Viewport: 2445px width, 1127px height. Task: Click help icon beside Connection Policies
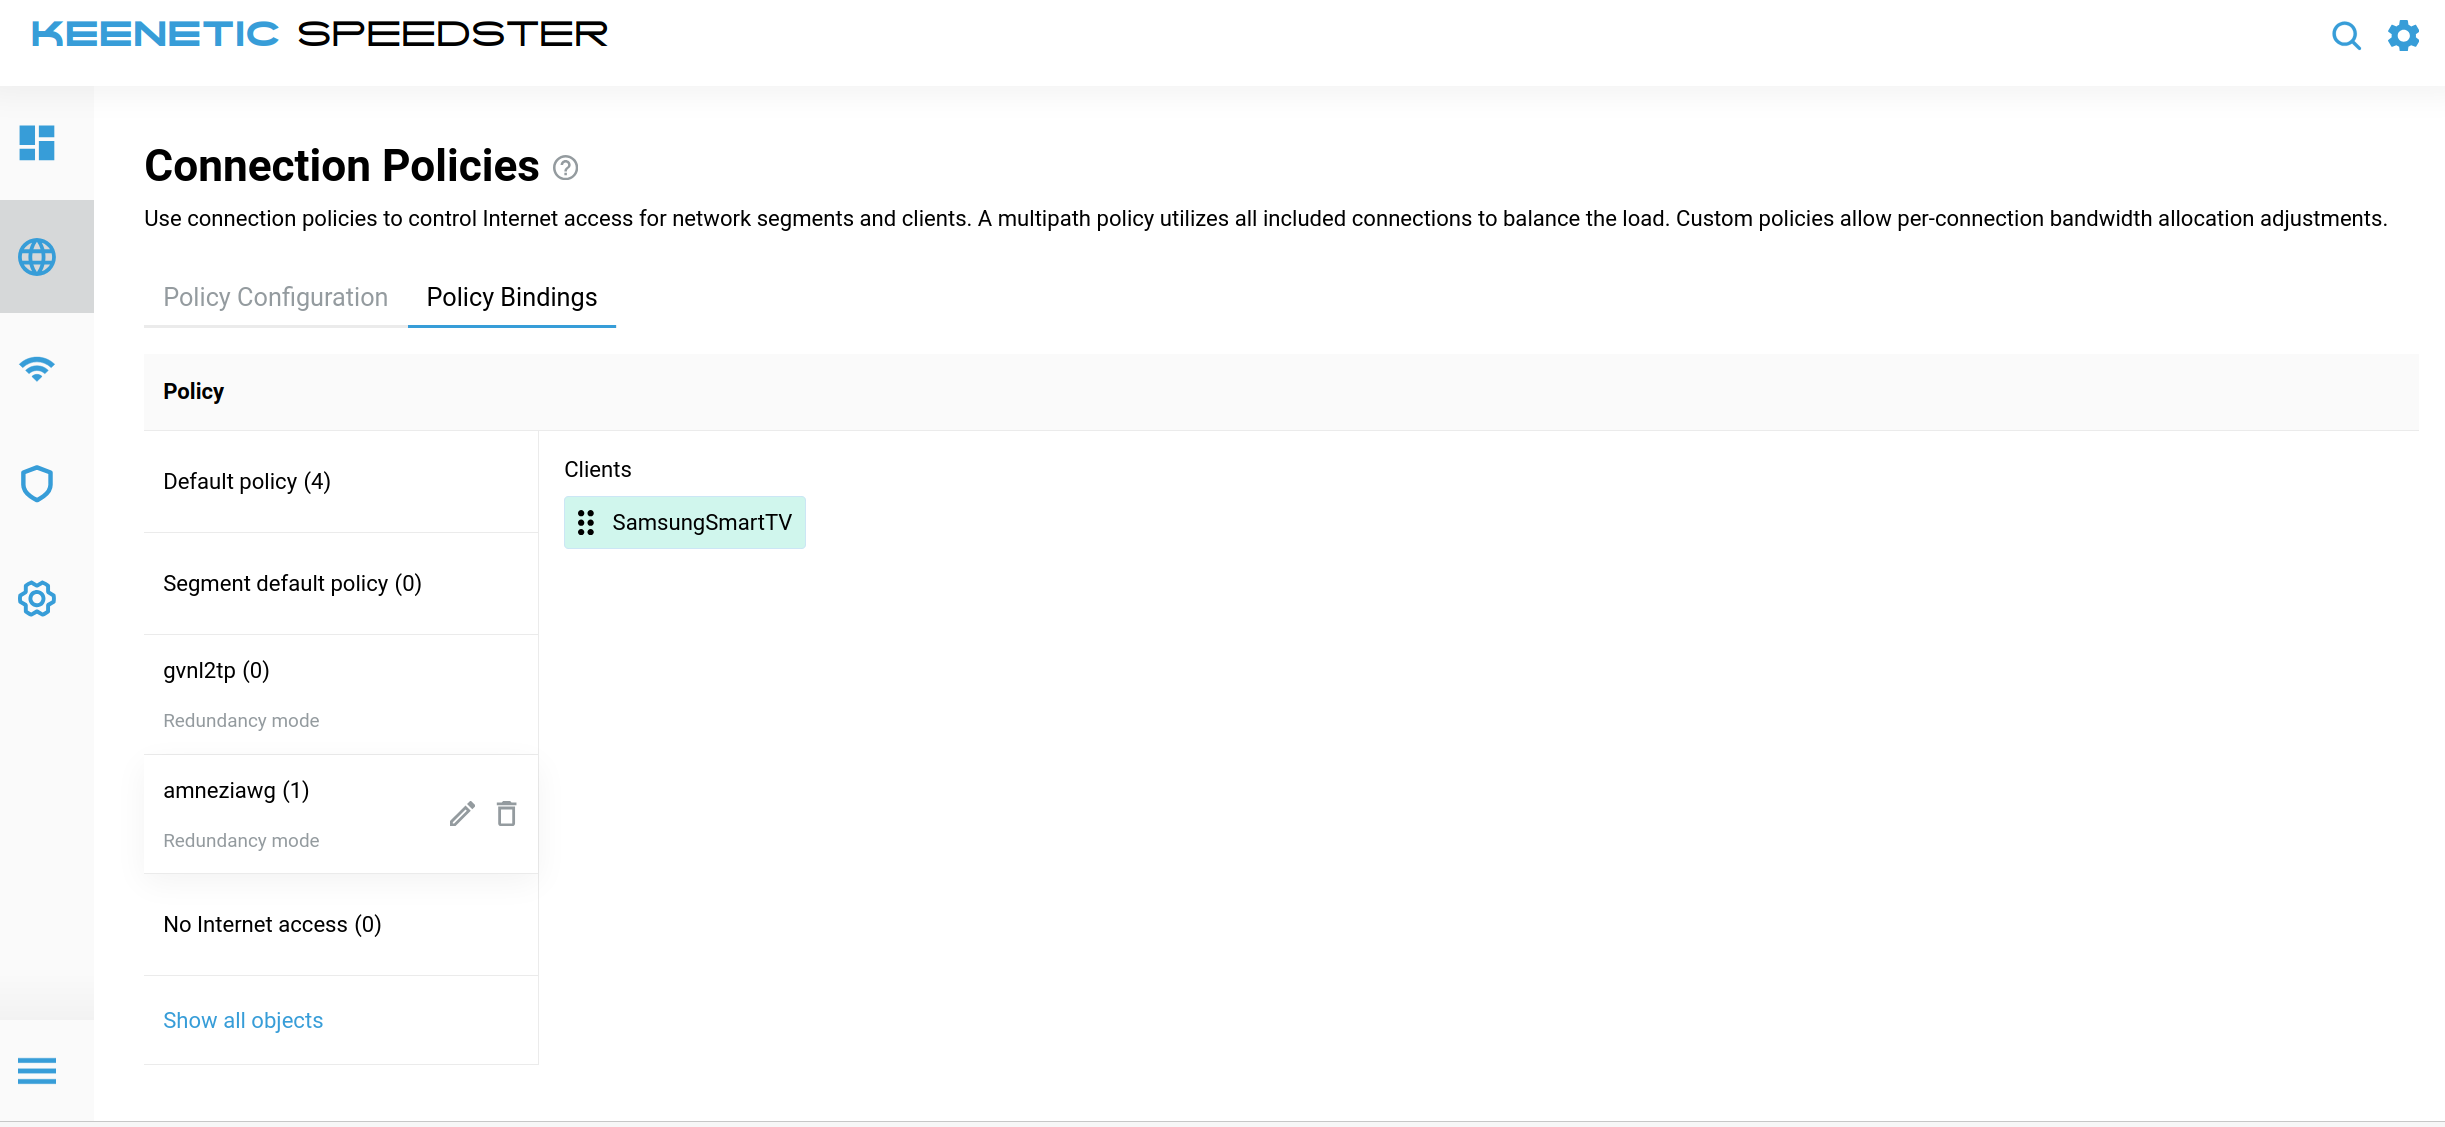(566, 168)
